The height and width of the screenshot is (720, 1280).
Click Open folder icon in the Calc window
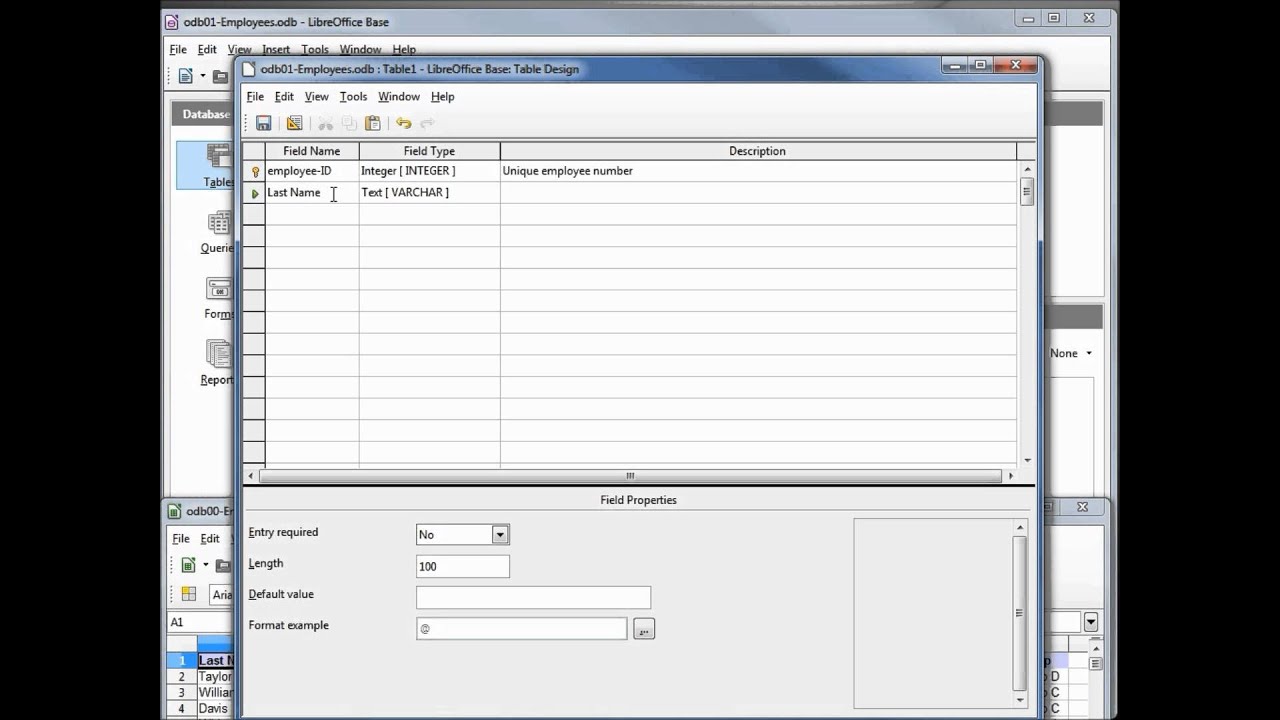[x=223, y=565]
